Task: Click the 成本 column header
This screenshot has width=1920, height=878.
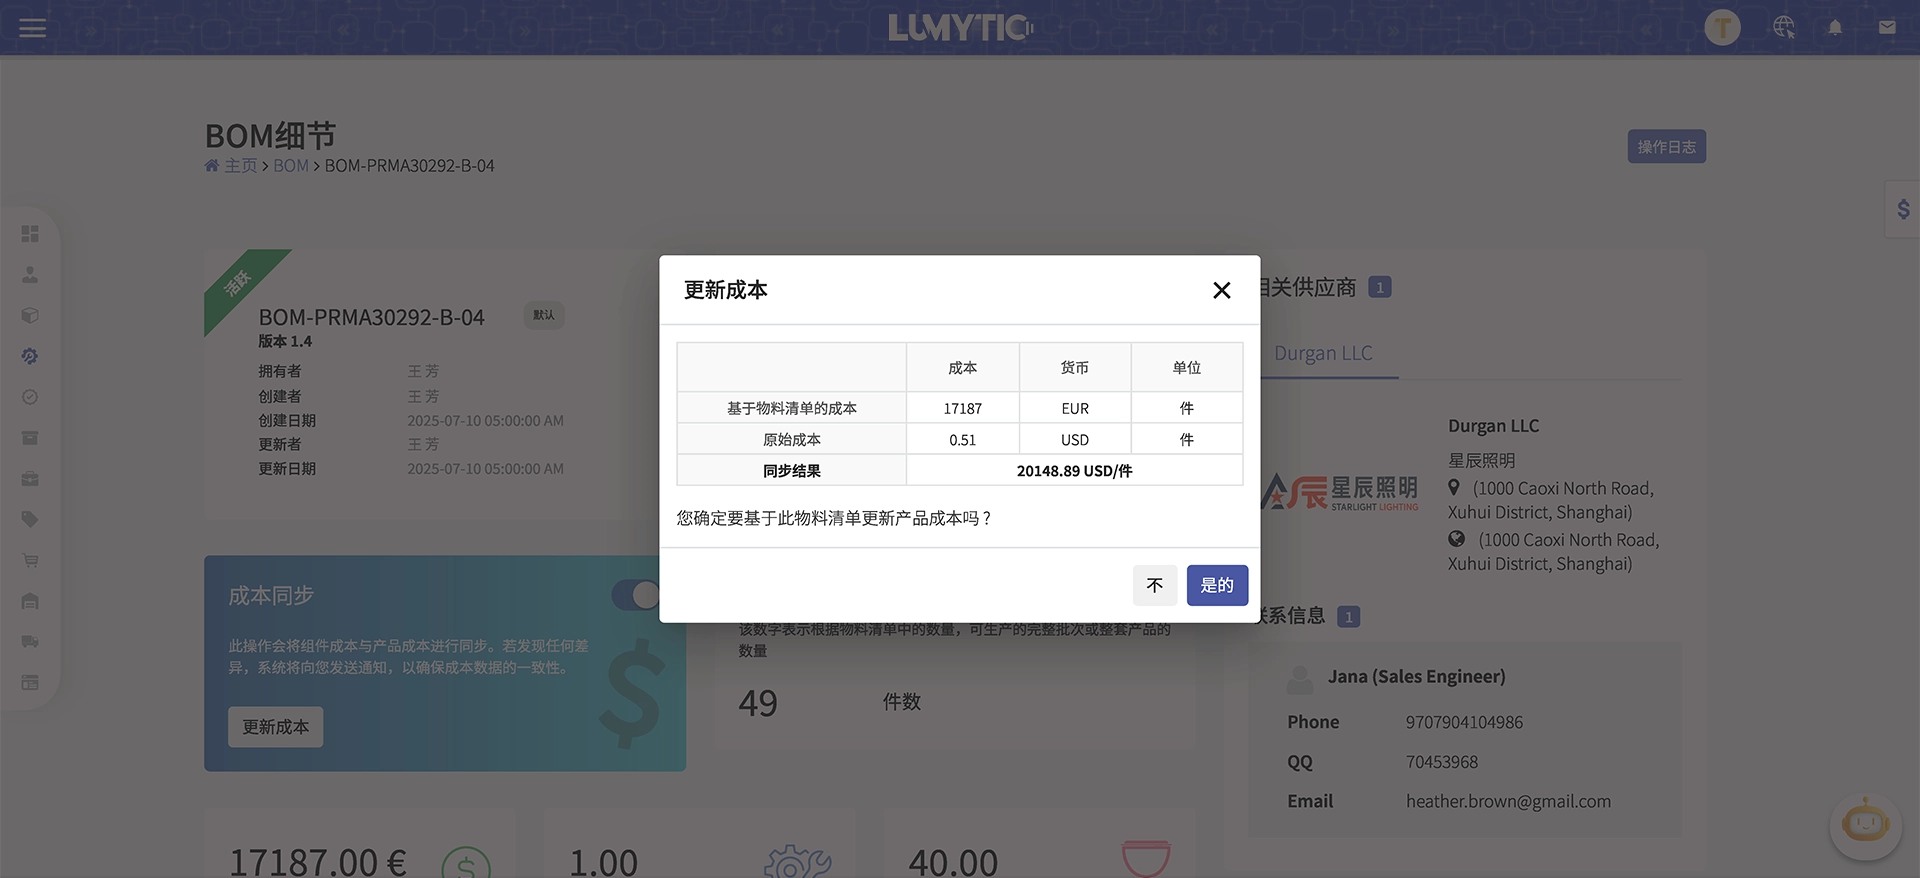Action: (963, 368)
